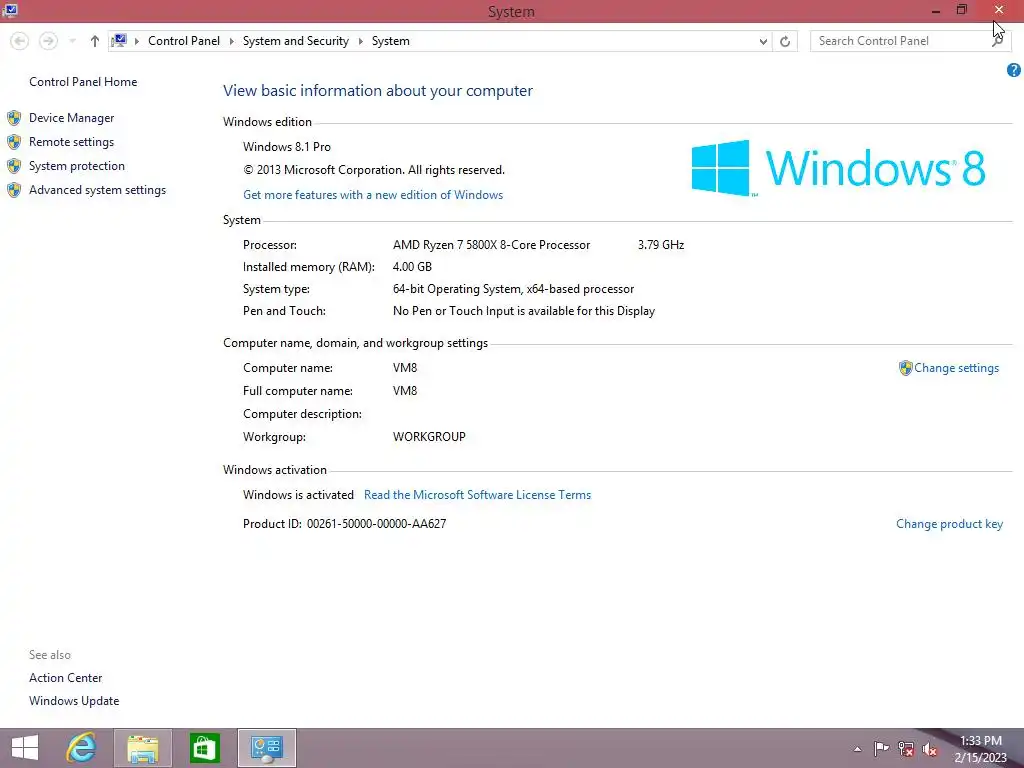Expand the chevron after System and Security

(360, 41)
